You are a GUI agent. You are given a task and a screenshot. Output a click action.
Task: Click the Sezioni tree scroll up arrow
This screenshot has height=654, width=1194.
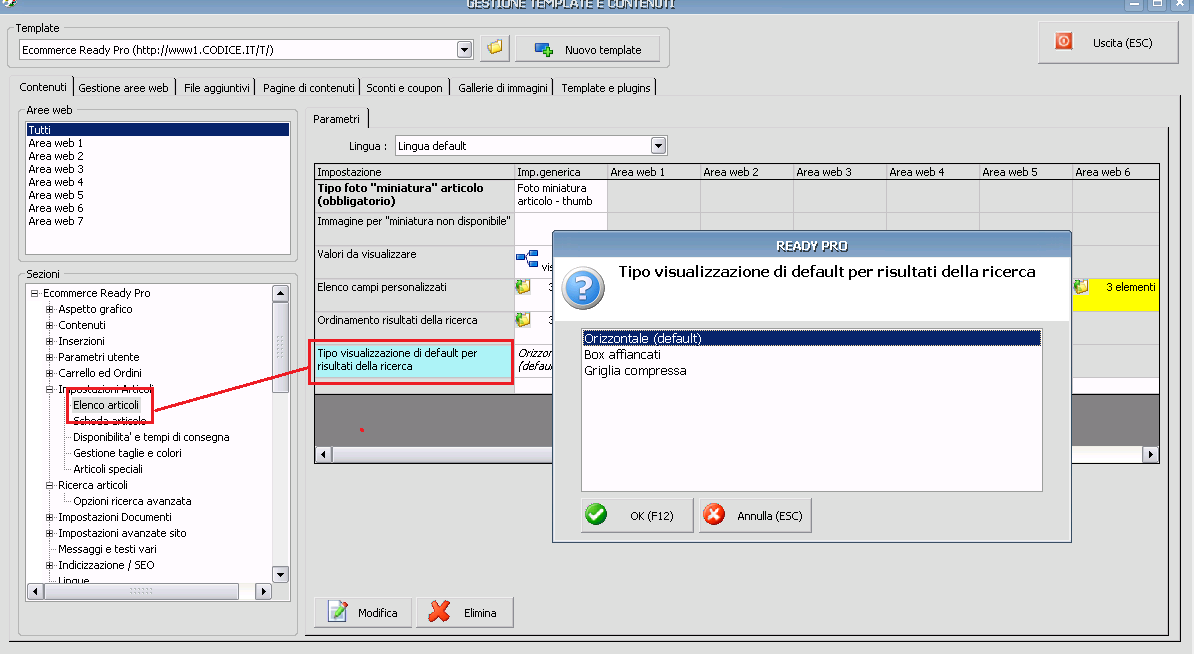click(280, 293)
